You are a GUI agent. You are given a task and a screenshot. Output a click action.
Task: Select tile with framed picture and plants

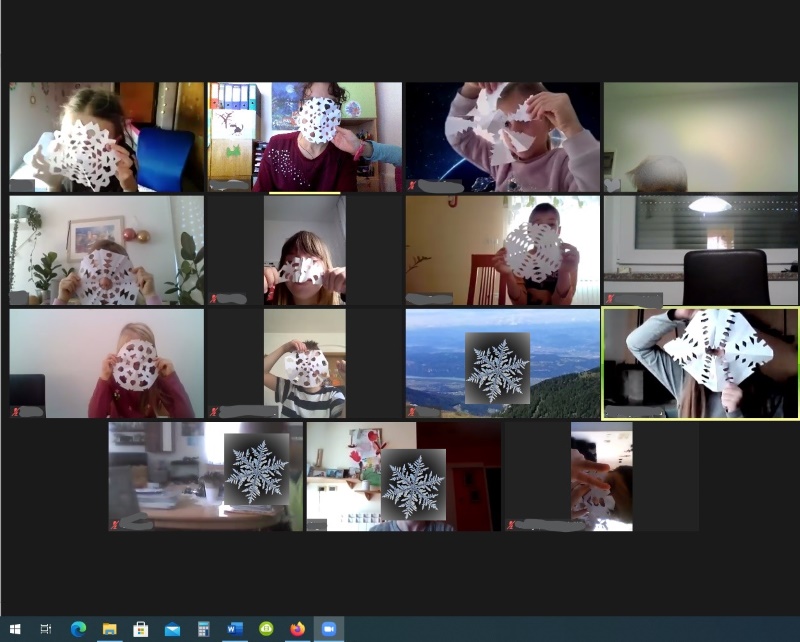click(107, 251)
